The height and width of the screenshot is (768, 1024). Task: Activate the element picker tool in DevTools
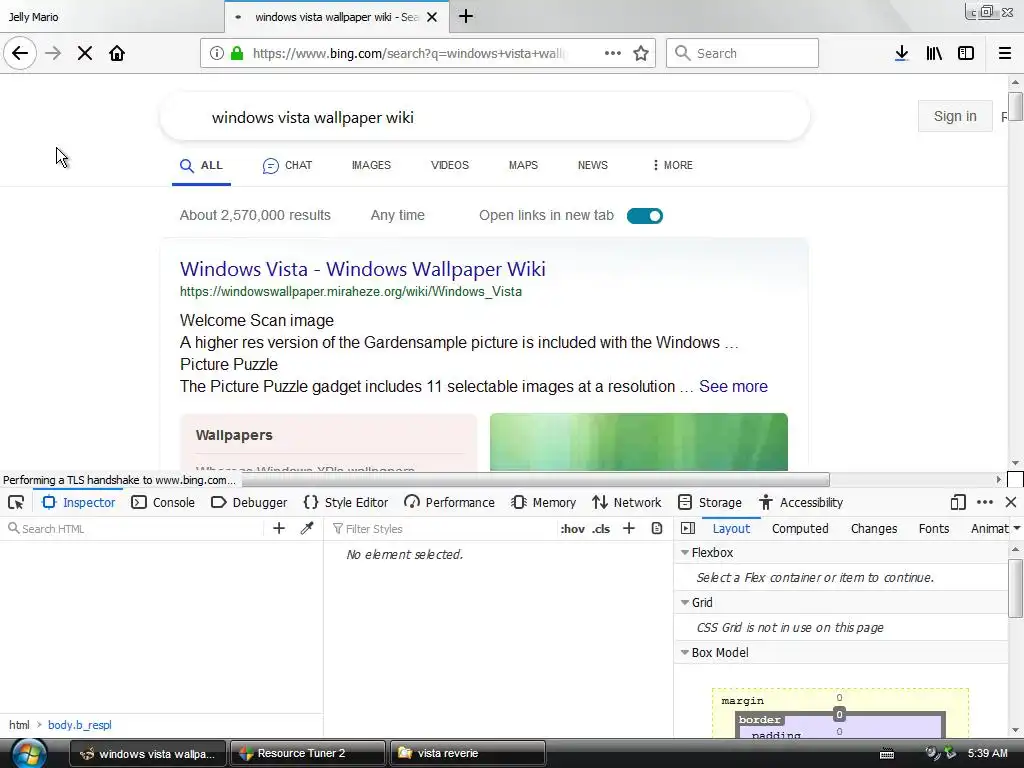tap(16, 502)
